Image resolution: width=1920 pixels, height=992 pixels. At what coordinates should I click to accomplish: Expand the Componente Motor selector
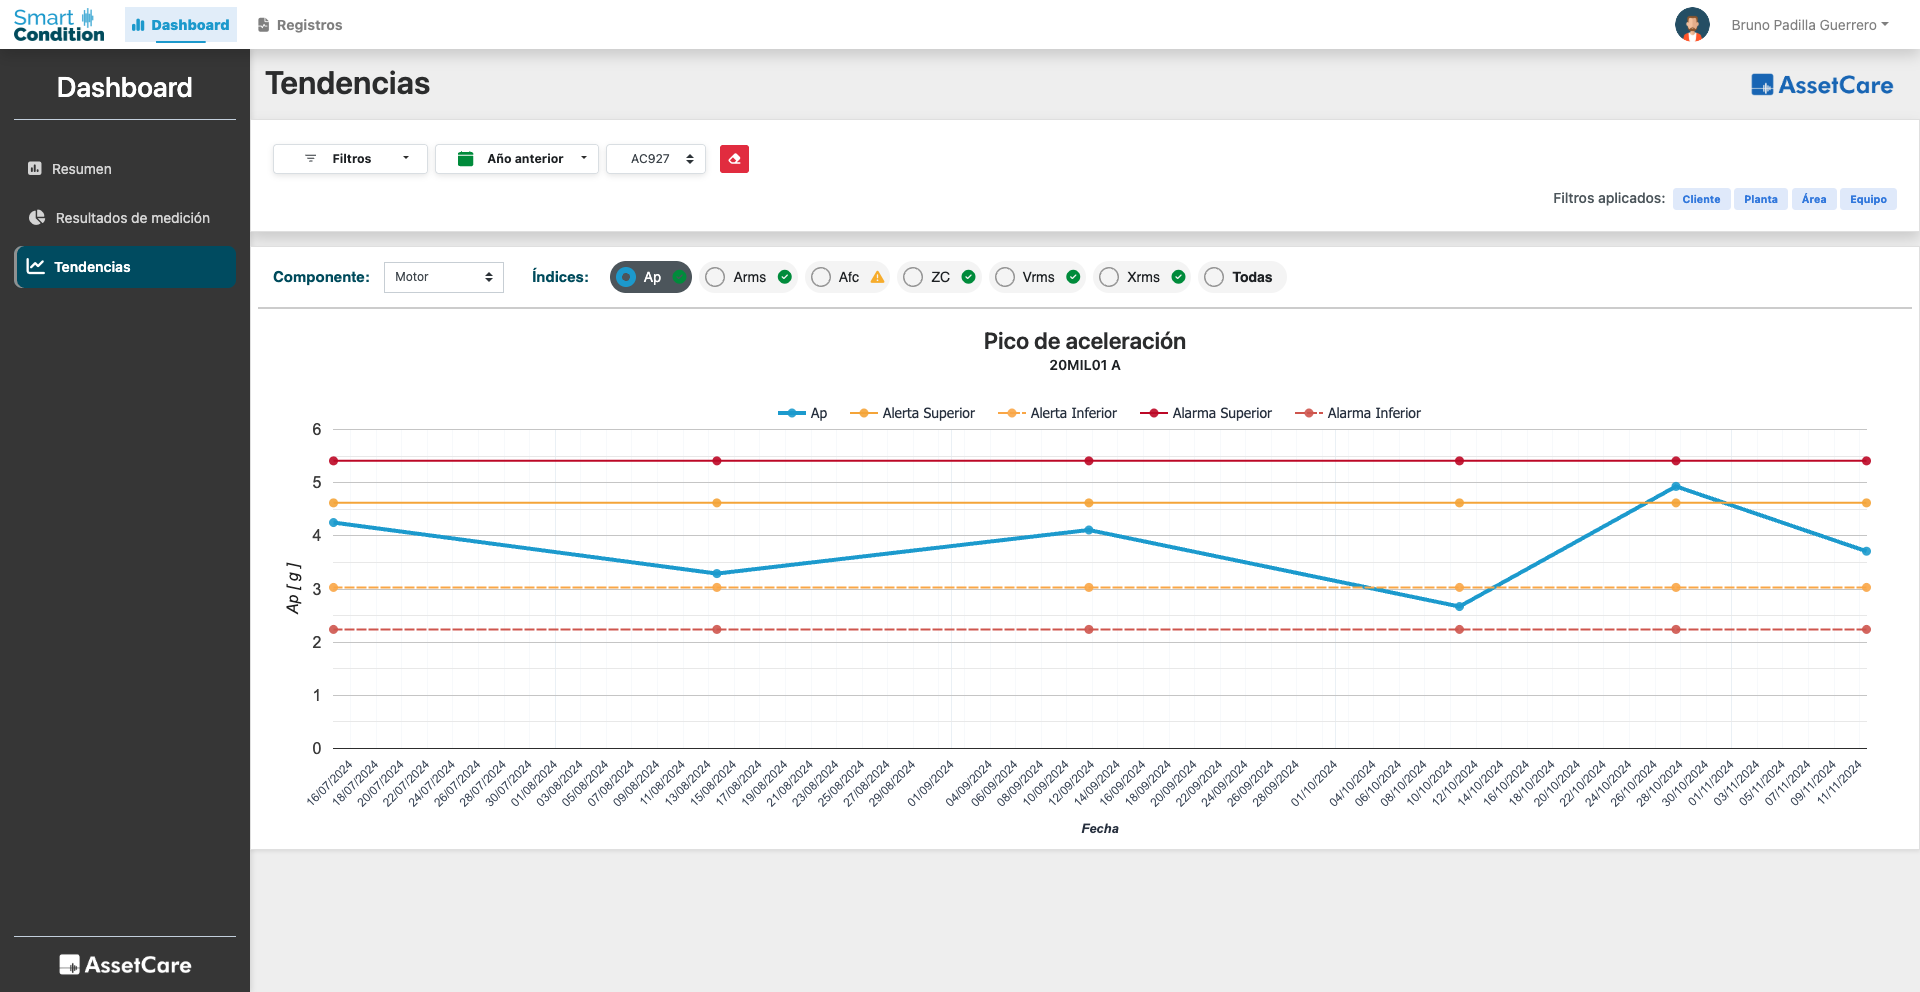click(443, 277)
